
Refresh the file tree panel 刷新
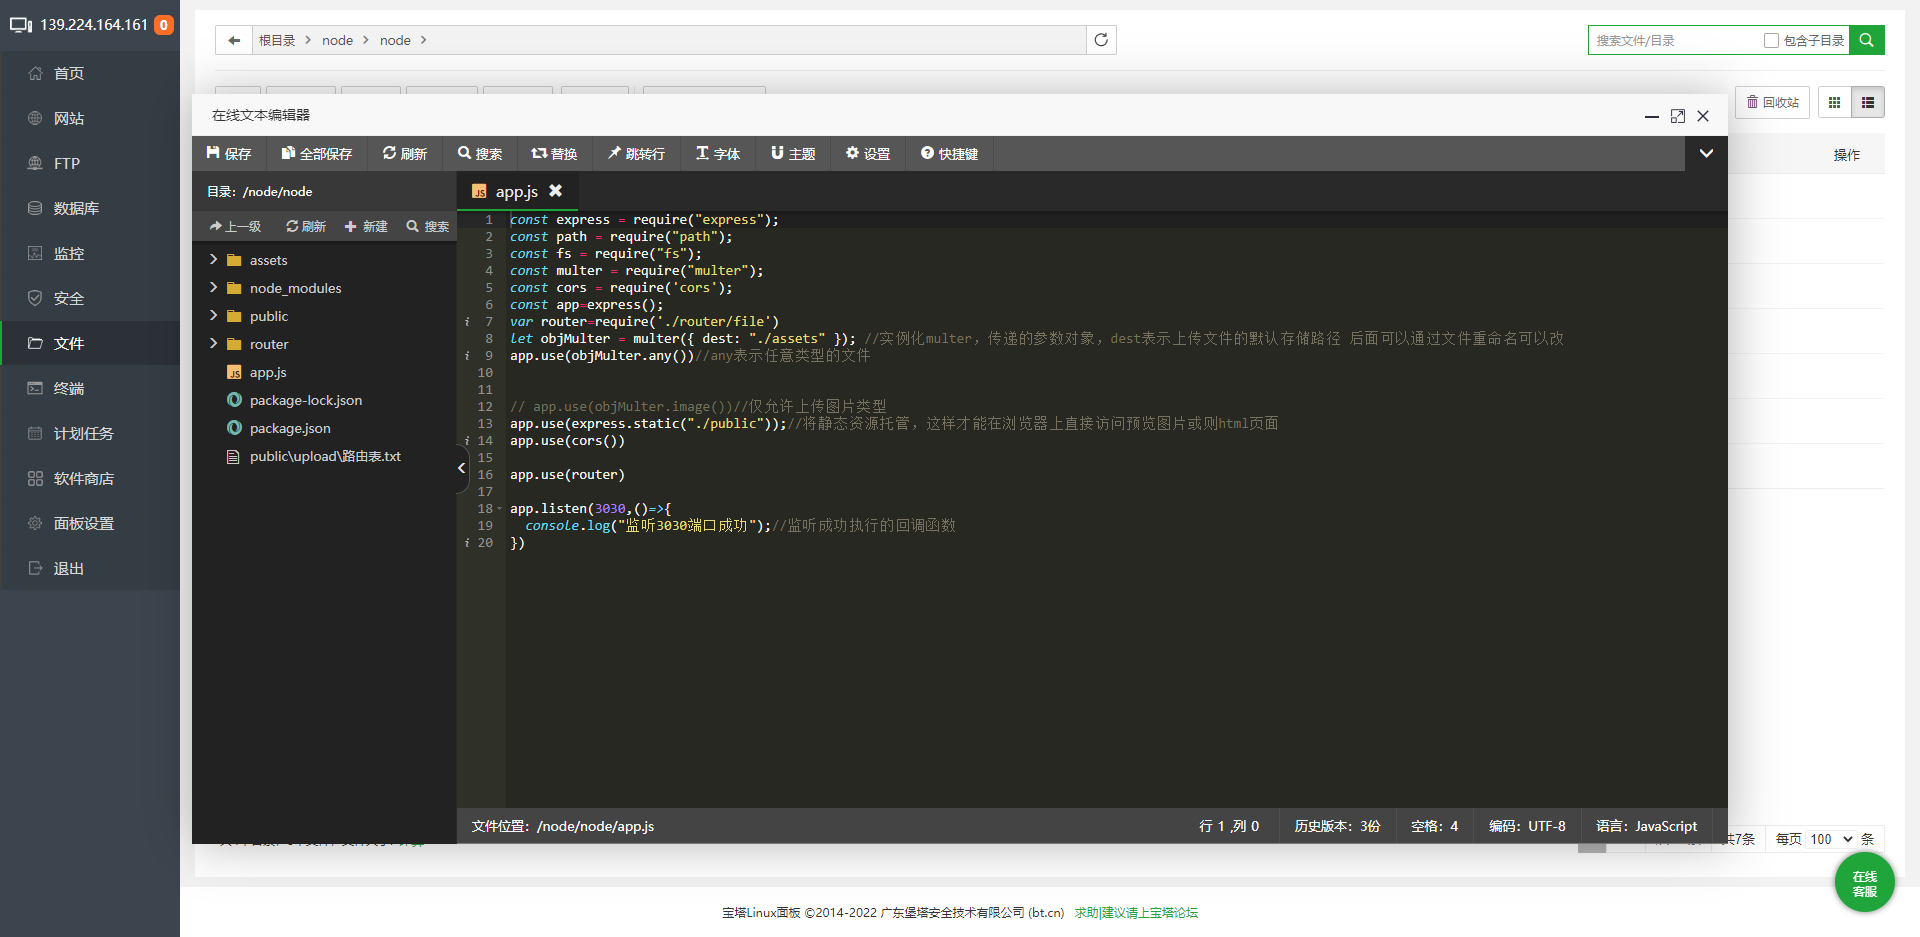(306, 226)
